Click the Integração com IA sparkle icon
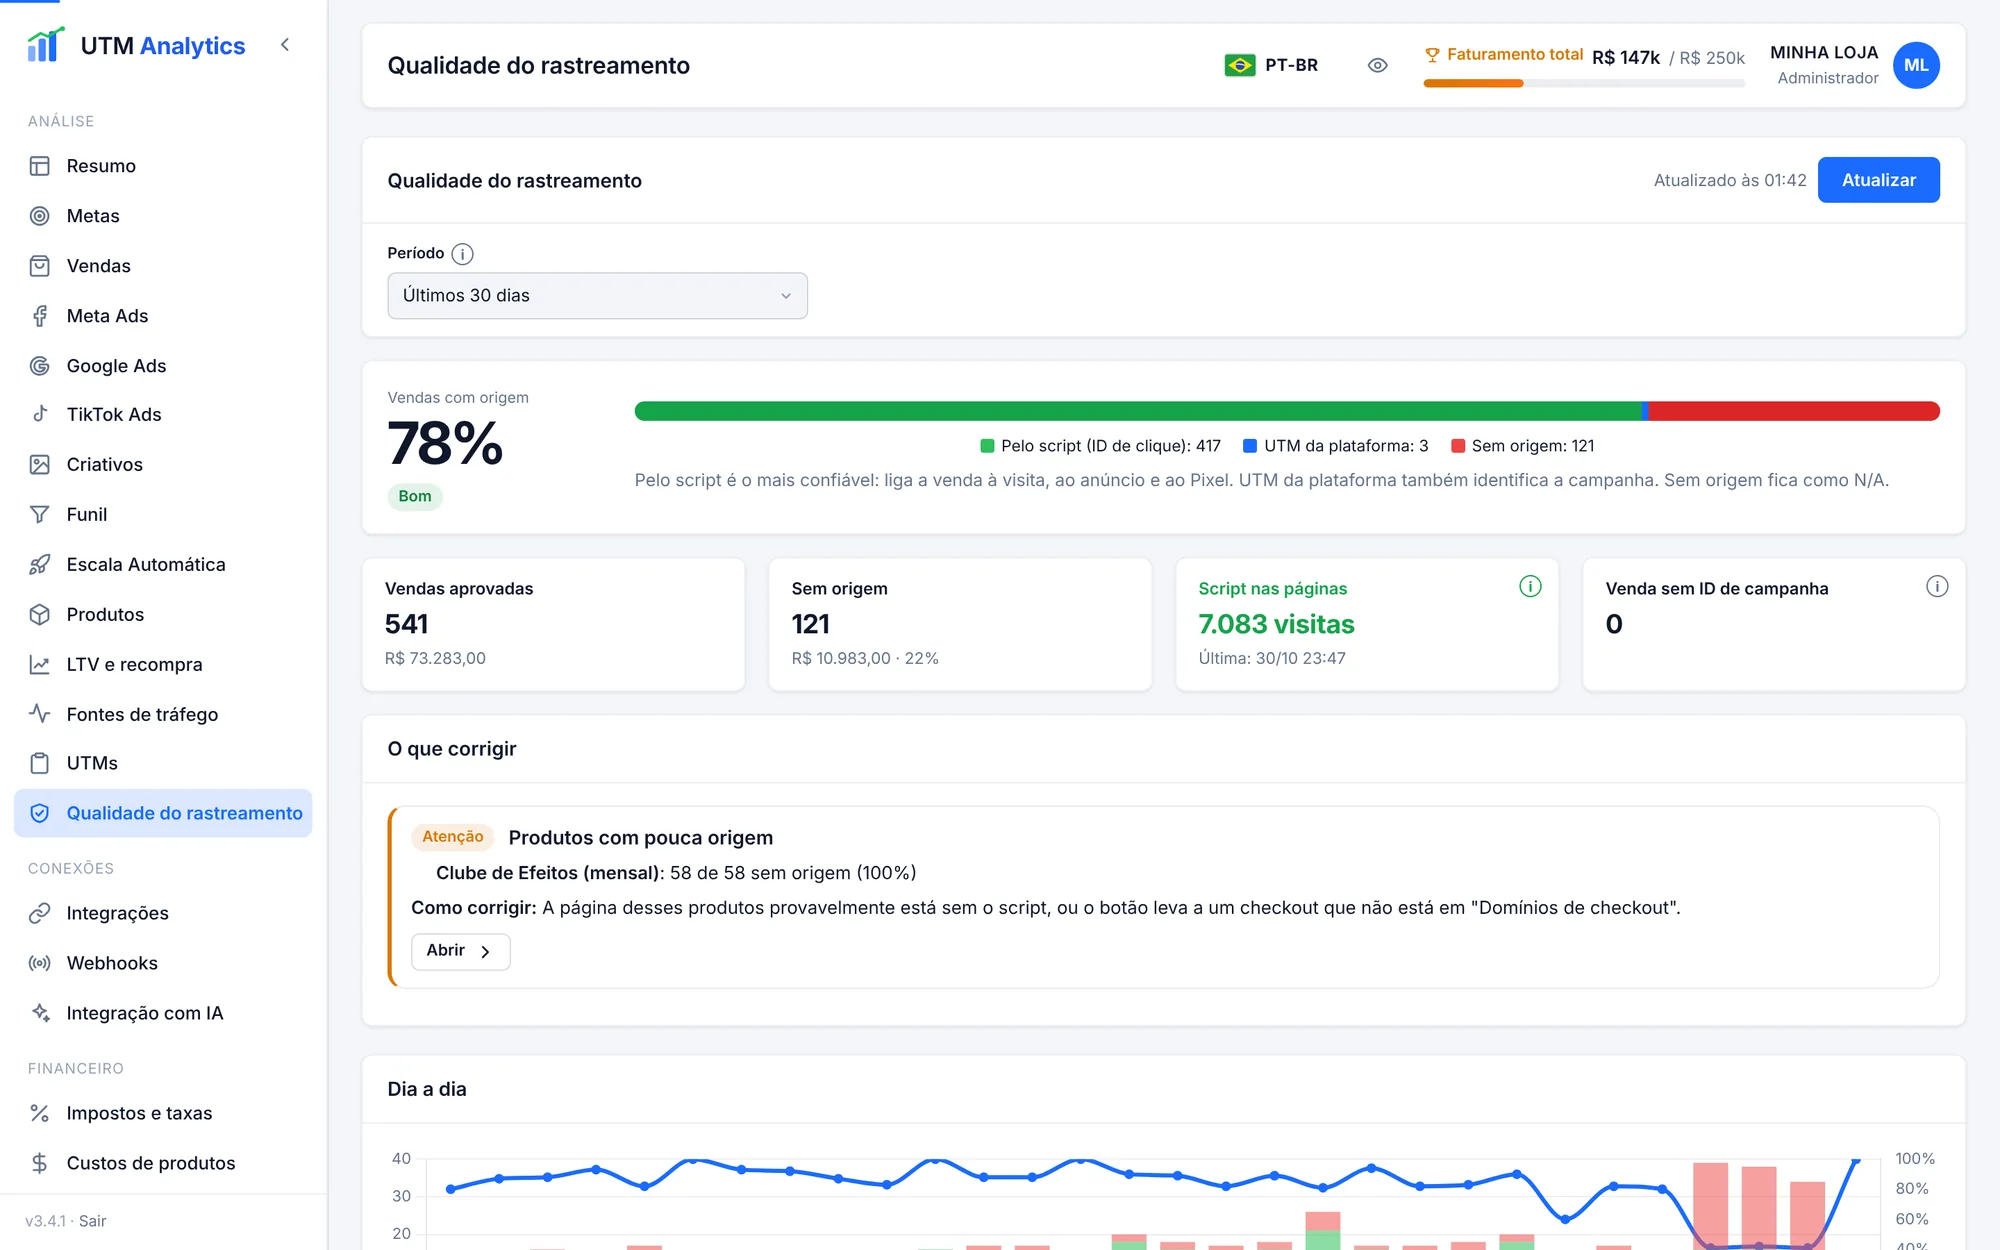Viewport: 2000px width, 1250px height. (40, 1013)
